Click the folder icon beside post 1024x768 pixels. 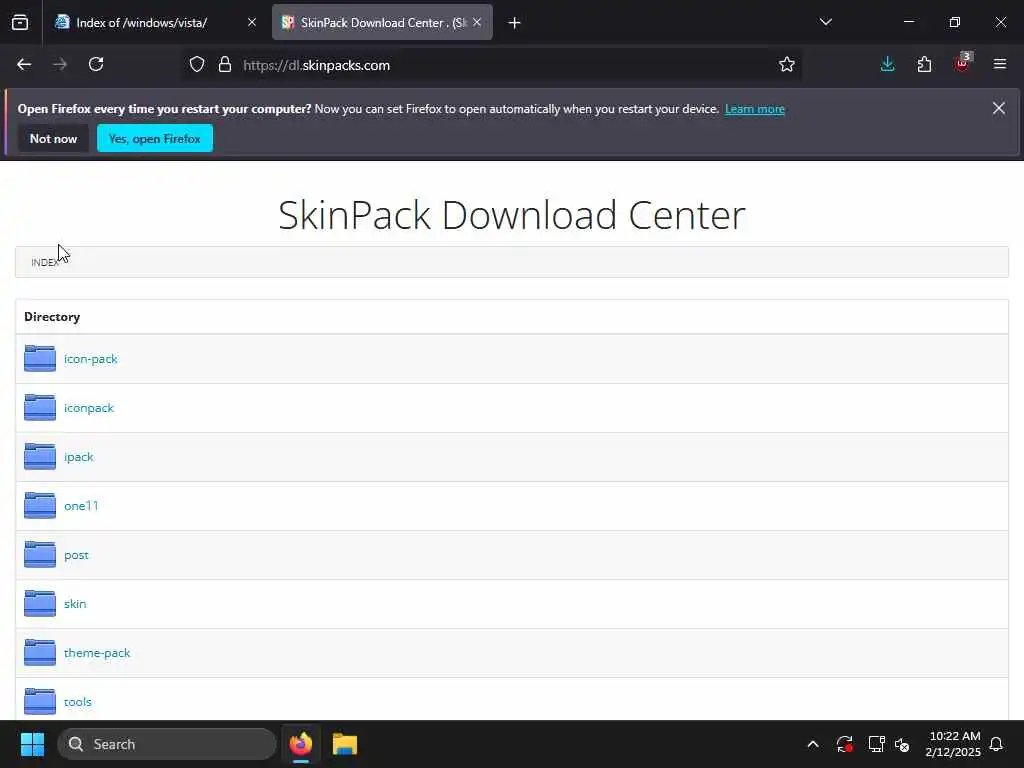point(40,554)
